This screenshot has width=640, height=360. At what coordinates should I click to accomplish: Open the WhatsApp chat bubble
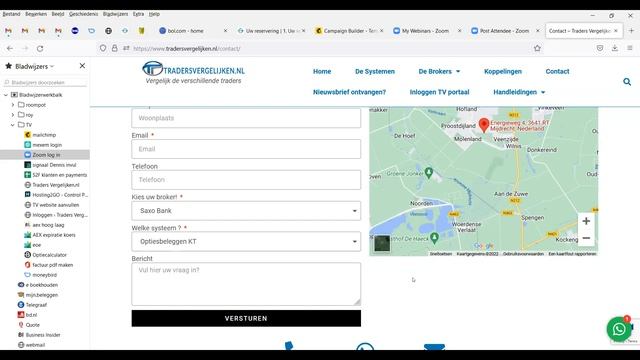[619, 329]
